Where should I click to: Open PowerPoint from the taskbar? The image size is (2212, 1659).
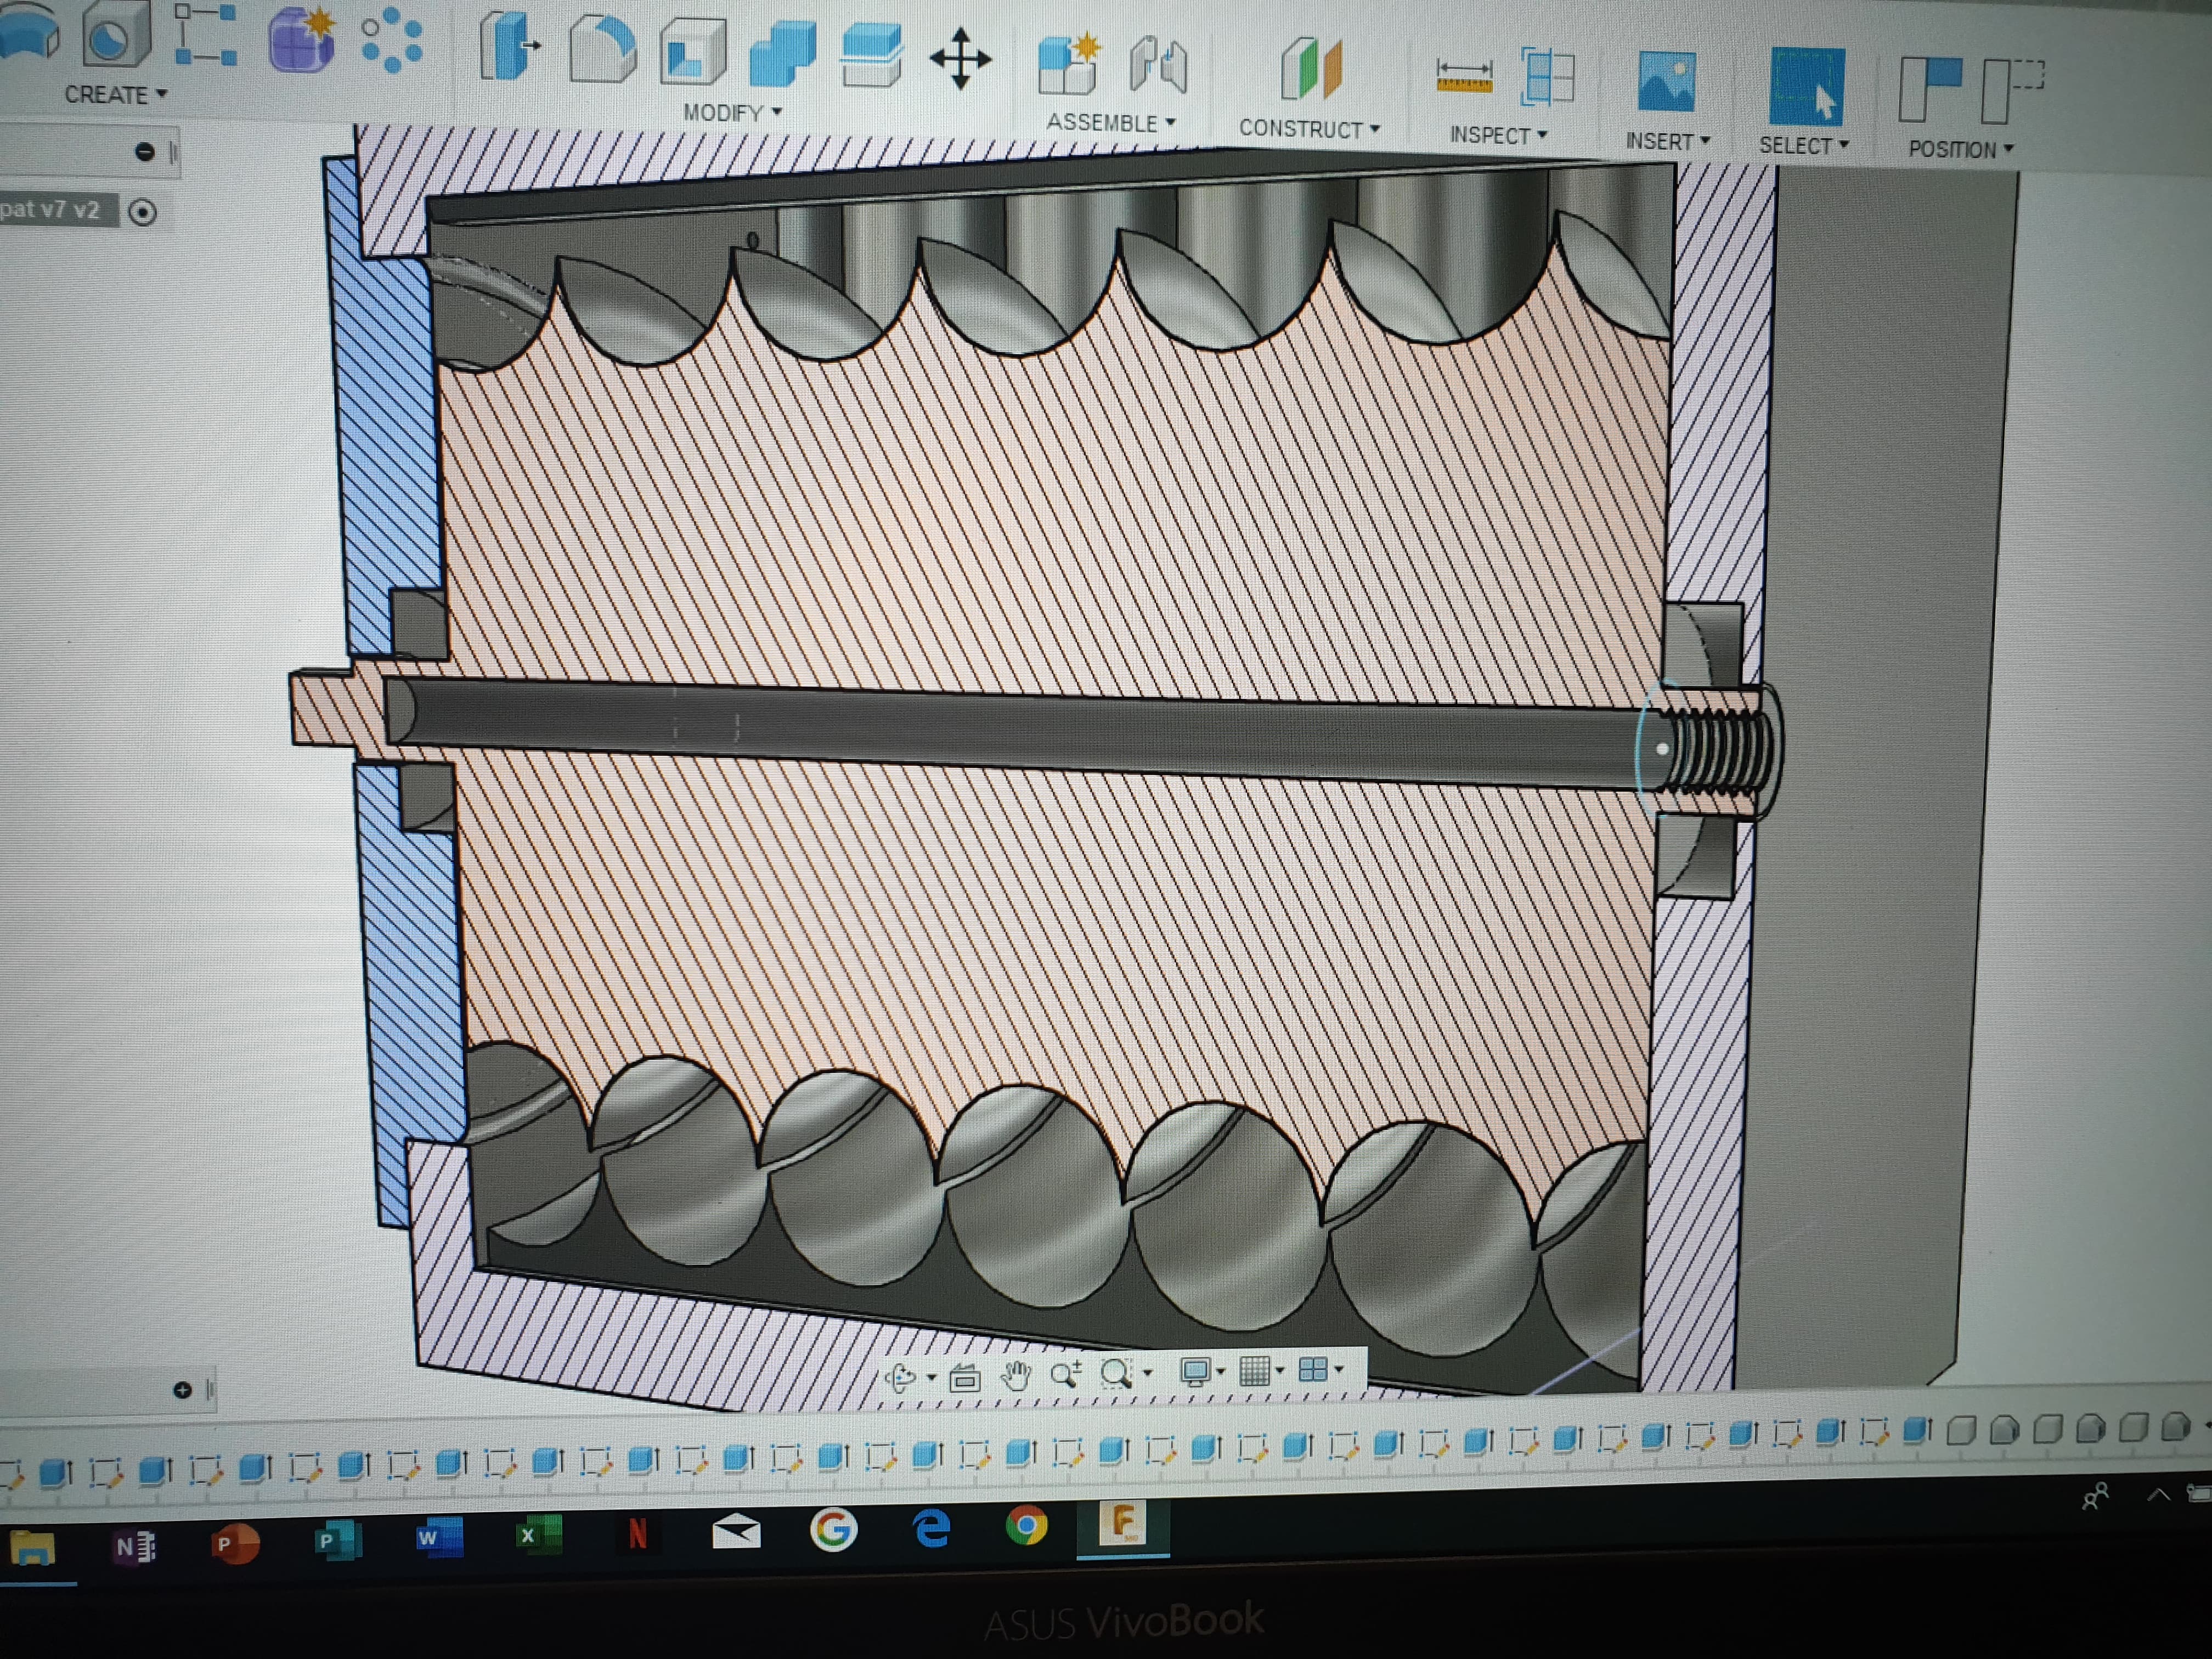click(235, 1545)
